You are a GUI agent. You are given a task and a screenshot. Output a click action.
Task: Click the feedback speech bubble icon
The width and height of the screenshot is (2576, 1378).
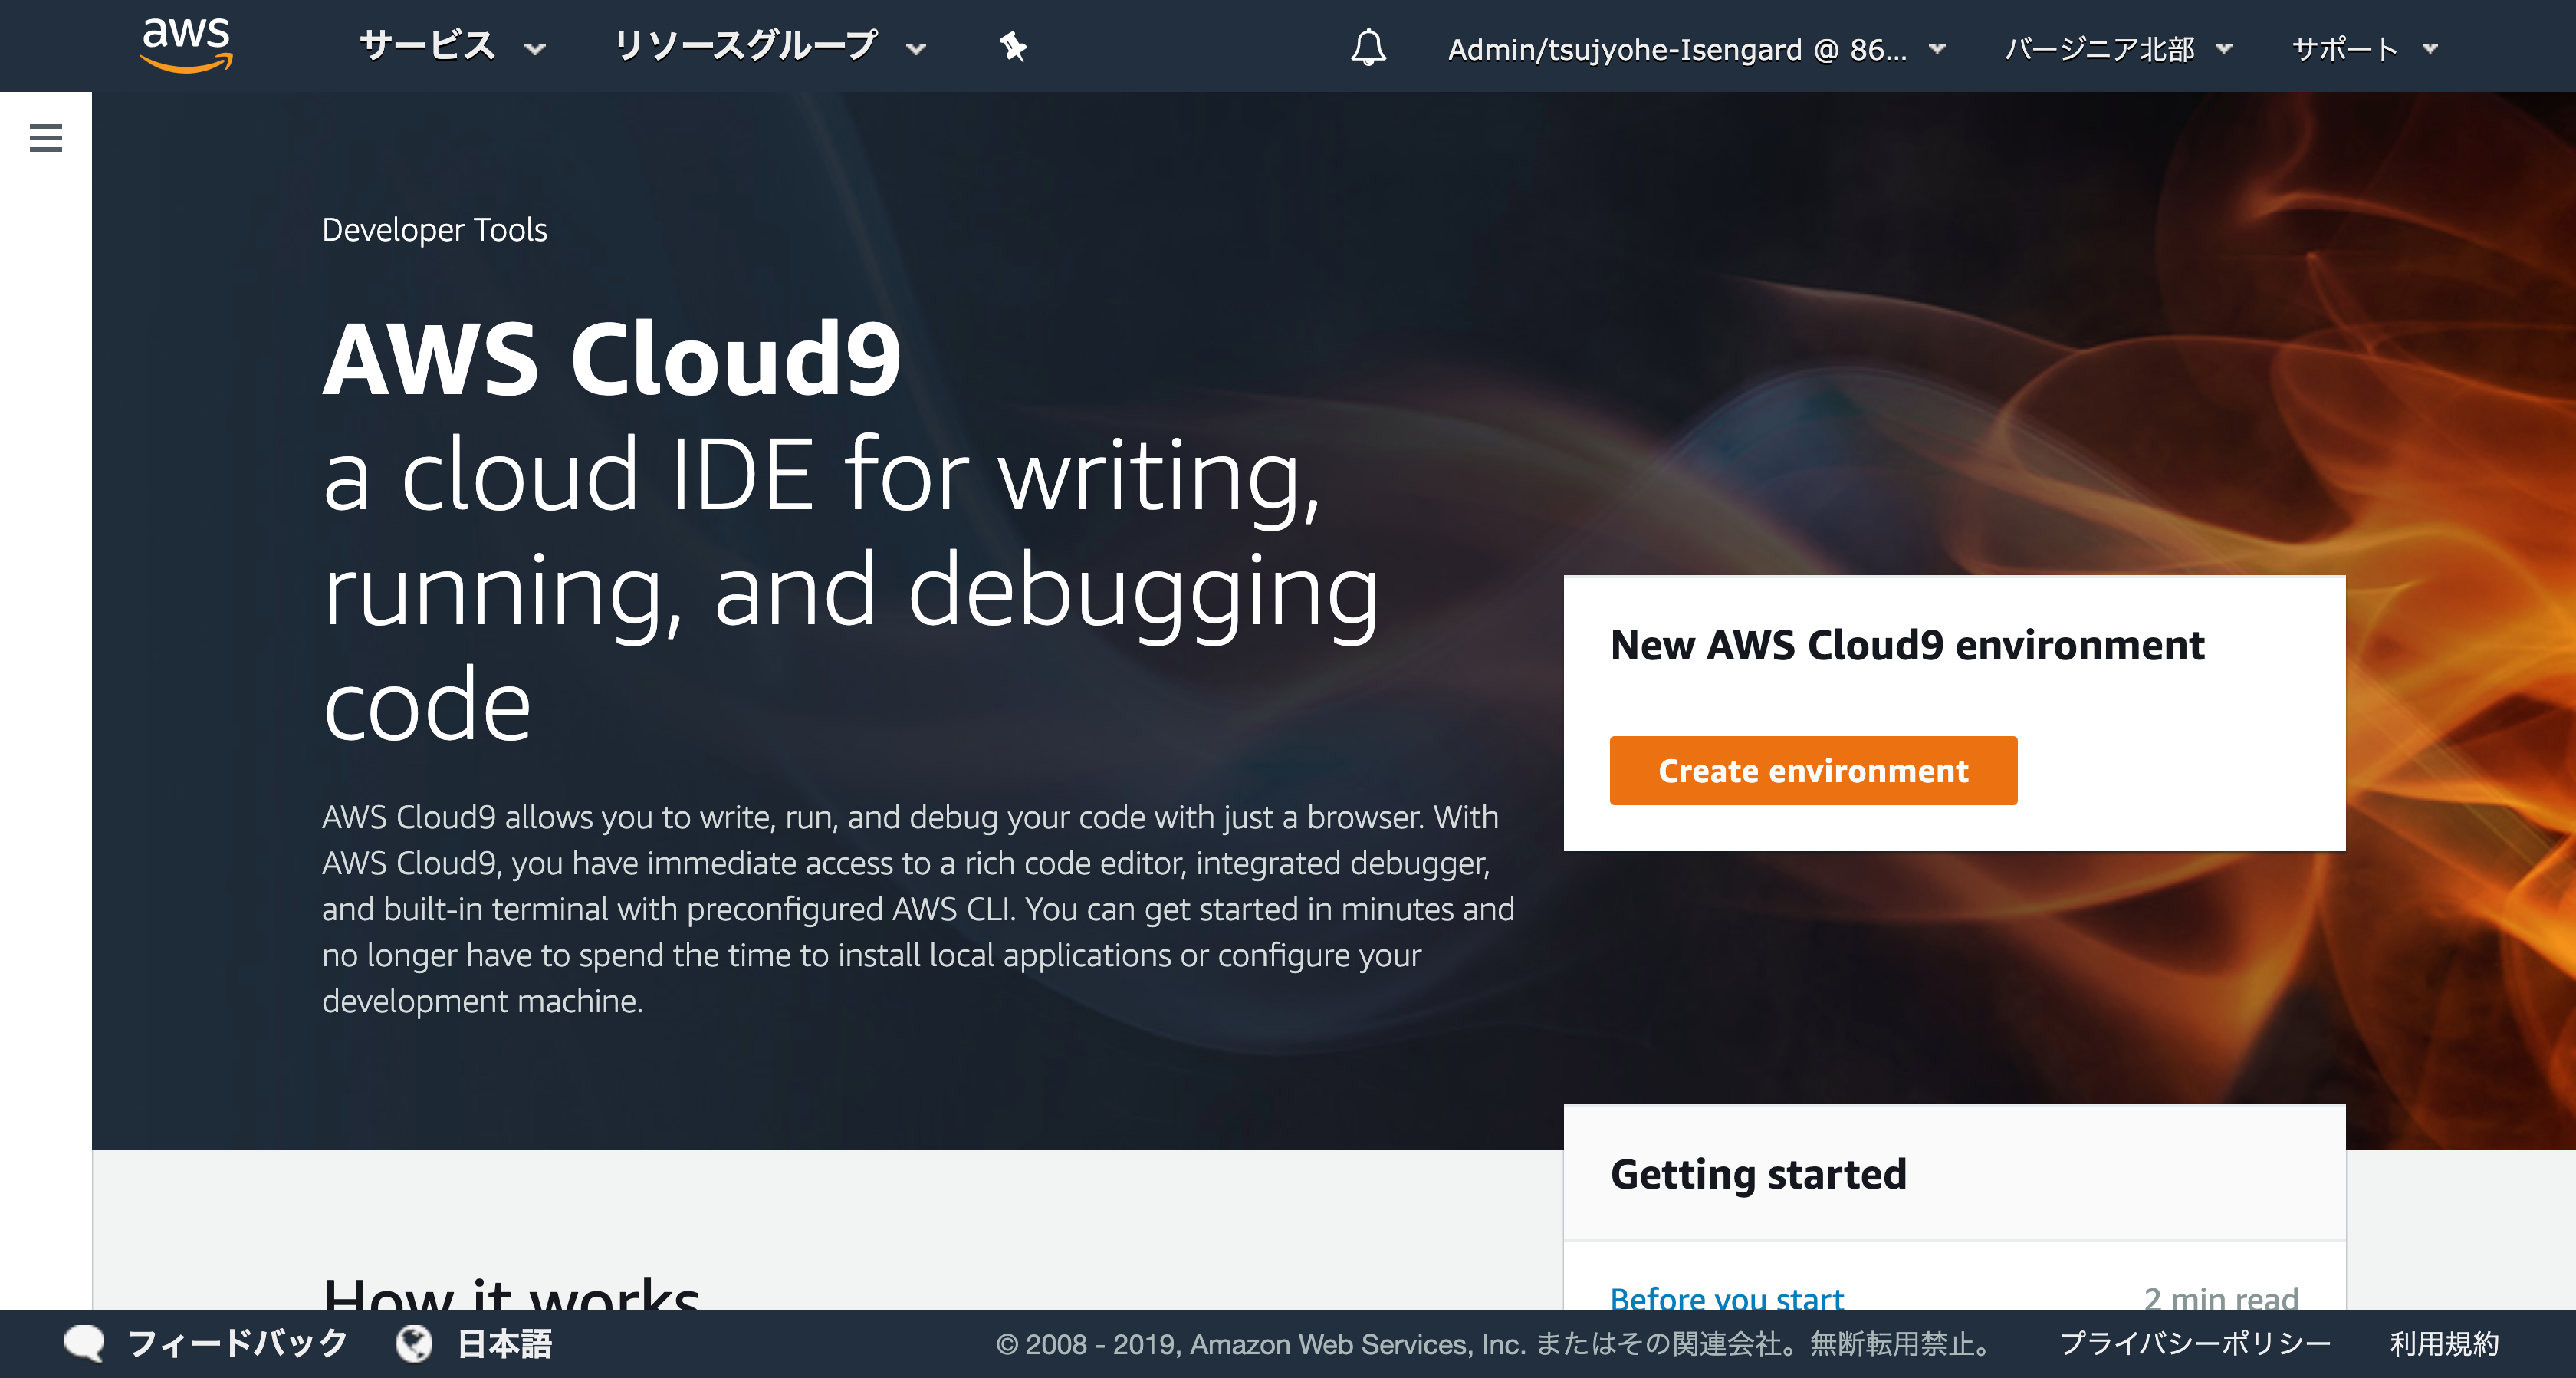point(84,1343)
